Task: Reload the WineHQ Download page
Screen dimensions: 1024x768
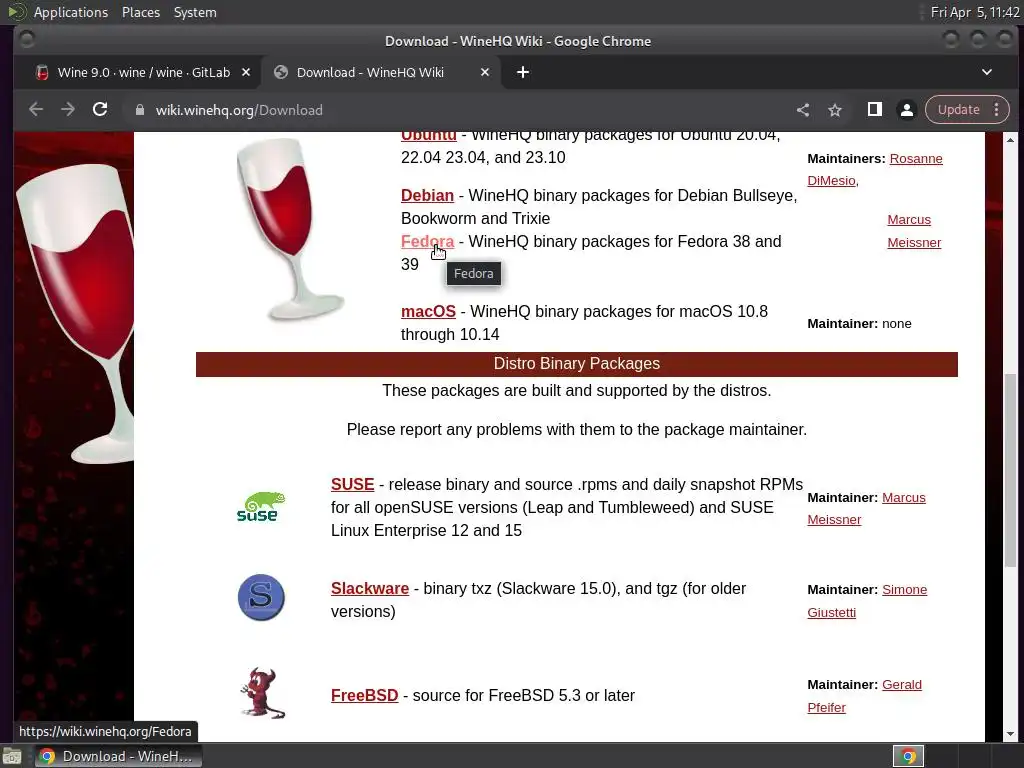Action: pos(100,110)
